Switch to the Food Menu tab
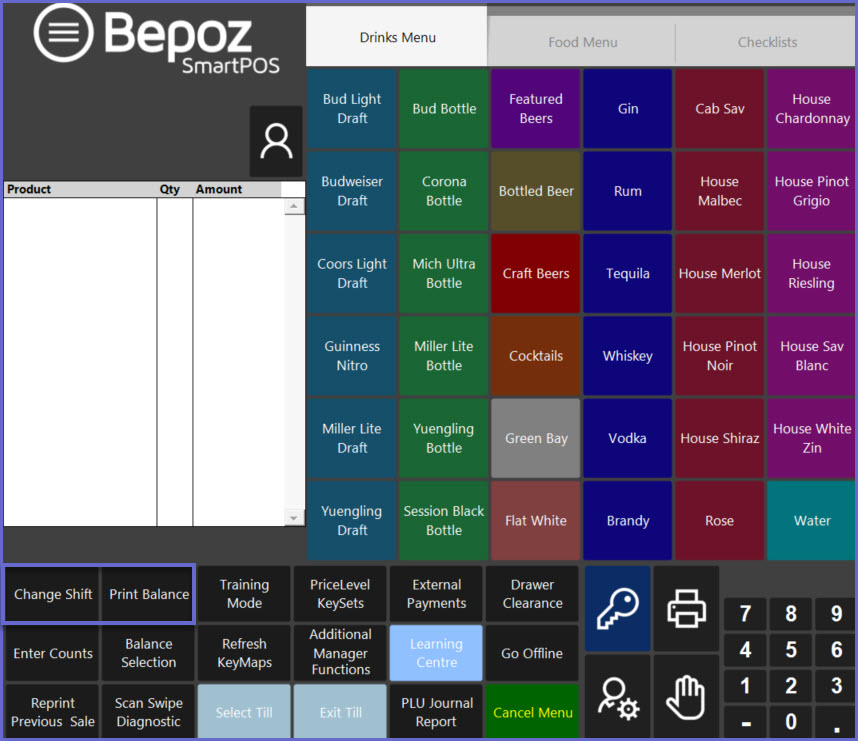This screenshot has width=858, height=741. [582, 42]
